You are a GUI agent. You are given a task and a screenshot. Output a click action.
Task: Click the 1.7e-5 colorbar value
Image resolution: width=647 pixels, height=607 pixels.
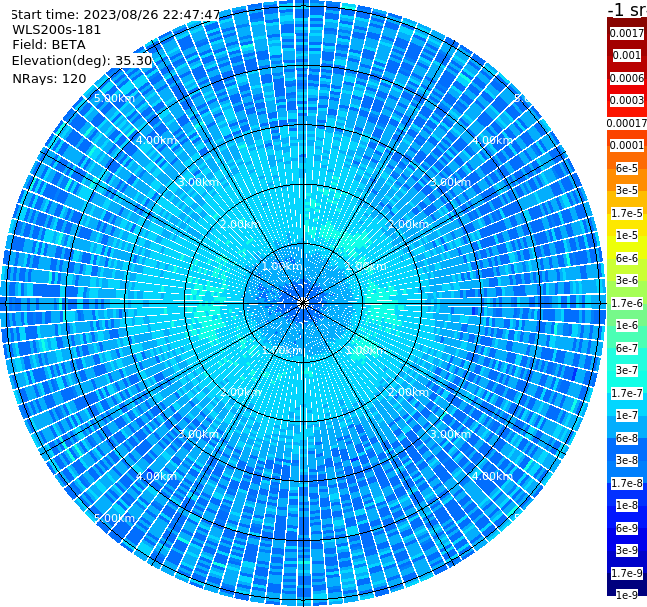tap(627, 213)
